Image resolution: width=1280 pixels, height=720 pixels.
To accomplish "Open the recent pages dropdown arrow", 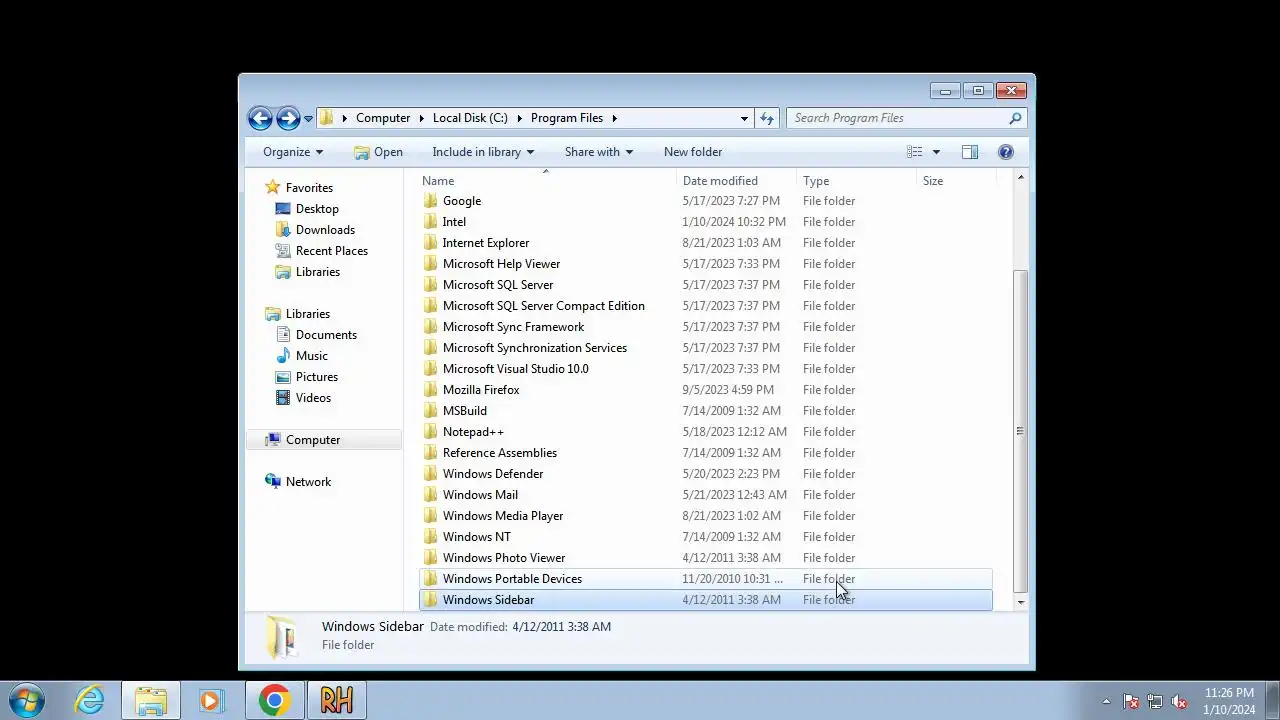I will pyautogui.click(x=308, y=118).
